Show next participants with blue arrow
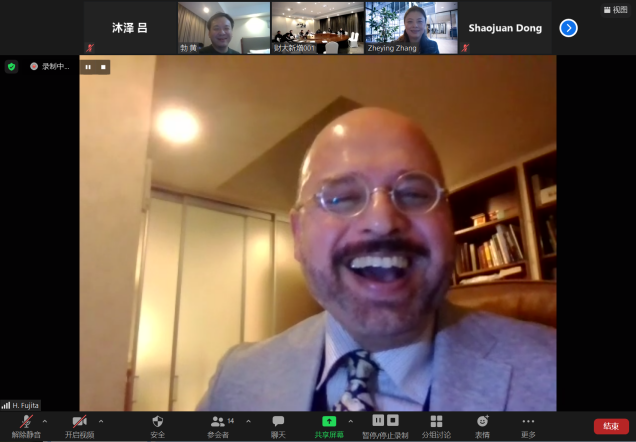Screen dimensions: 636x442 coord(568,28)
